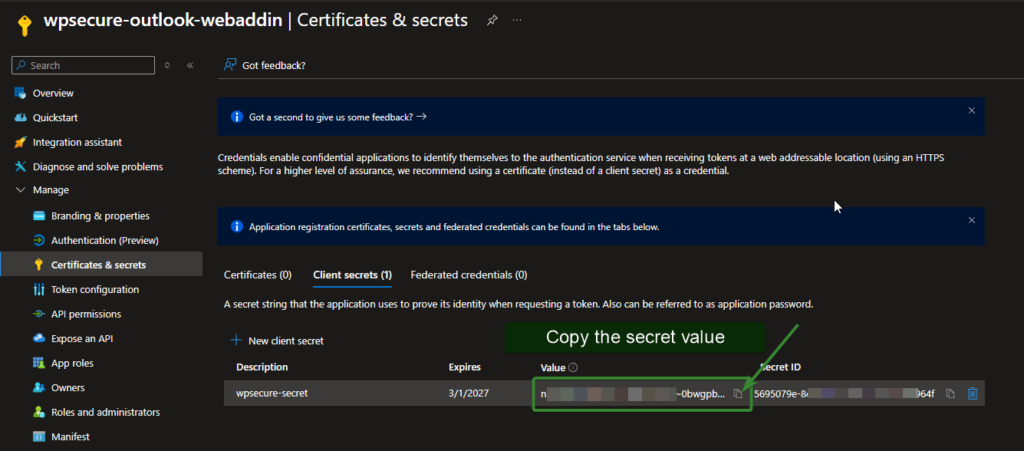Select the Client secrets (1) tab
Viewport: 1024px width, 451px height.
click(x=352, y=274)
